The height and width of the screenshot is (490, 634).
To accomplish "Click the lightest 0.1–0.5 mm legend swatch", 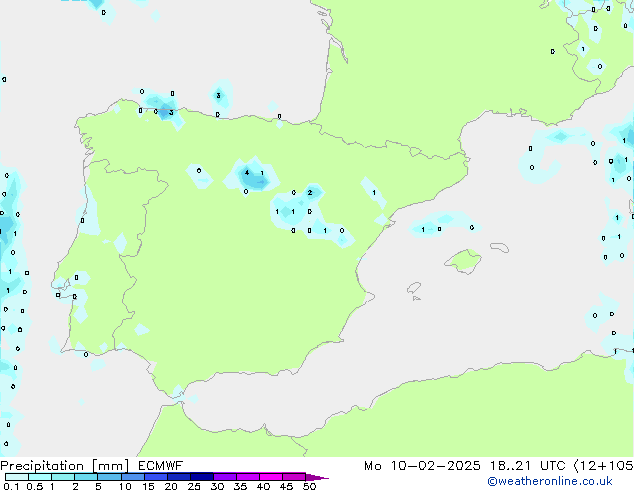I will click(17, 477).
